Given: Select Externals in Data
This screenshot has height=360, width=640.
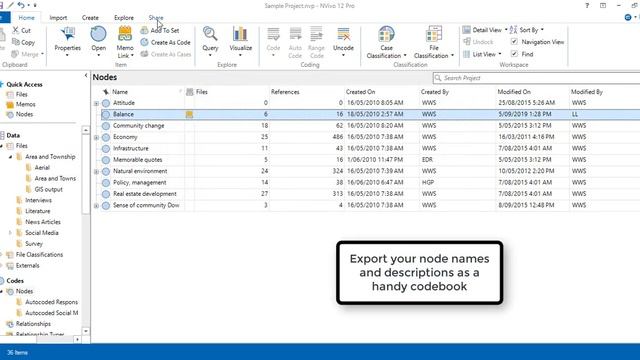Looking at the screenshot, I should 23,266.
